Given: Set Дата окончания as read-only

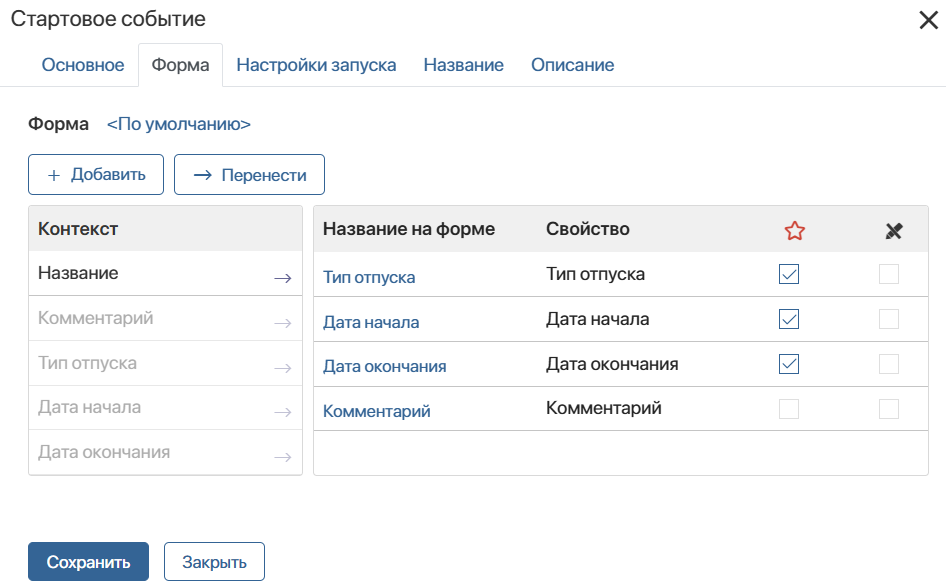Looking at the screenshot, I should click(x=889, y=364).
